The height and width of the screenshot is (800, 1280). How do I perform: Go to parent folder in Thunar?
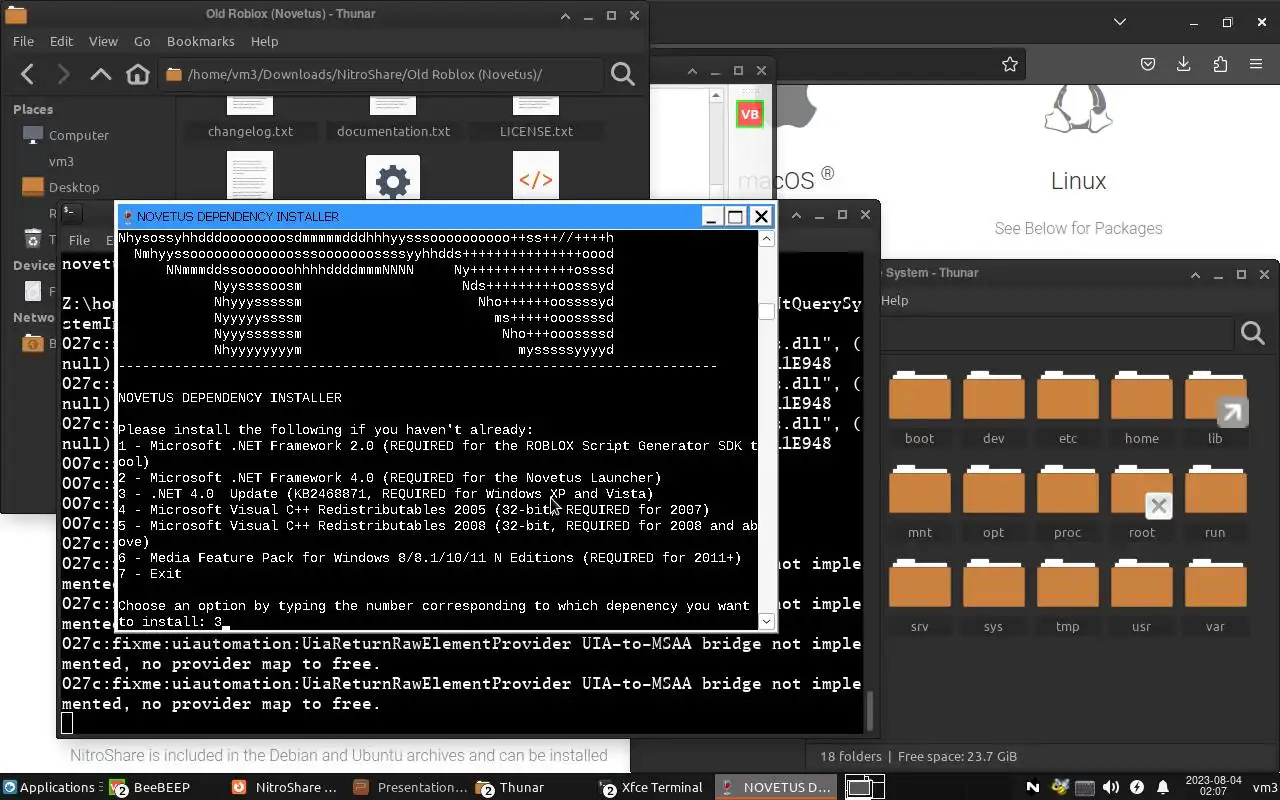100,74
